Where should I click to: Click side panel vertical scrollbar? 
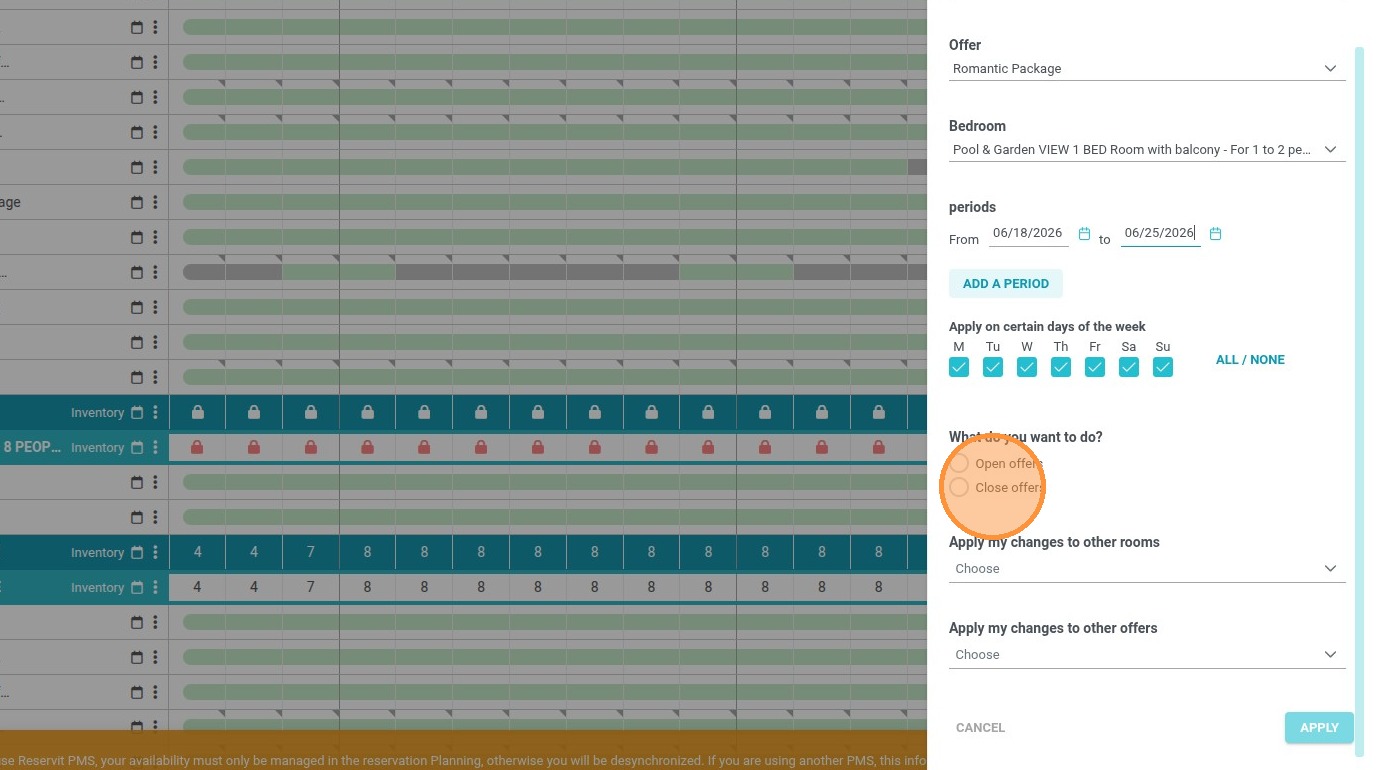click(1359, 400)
